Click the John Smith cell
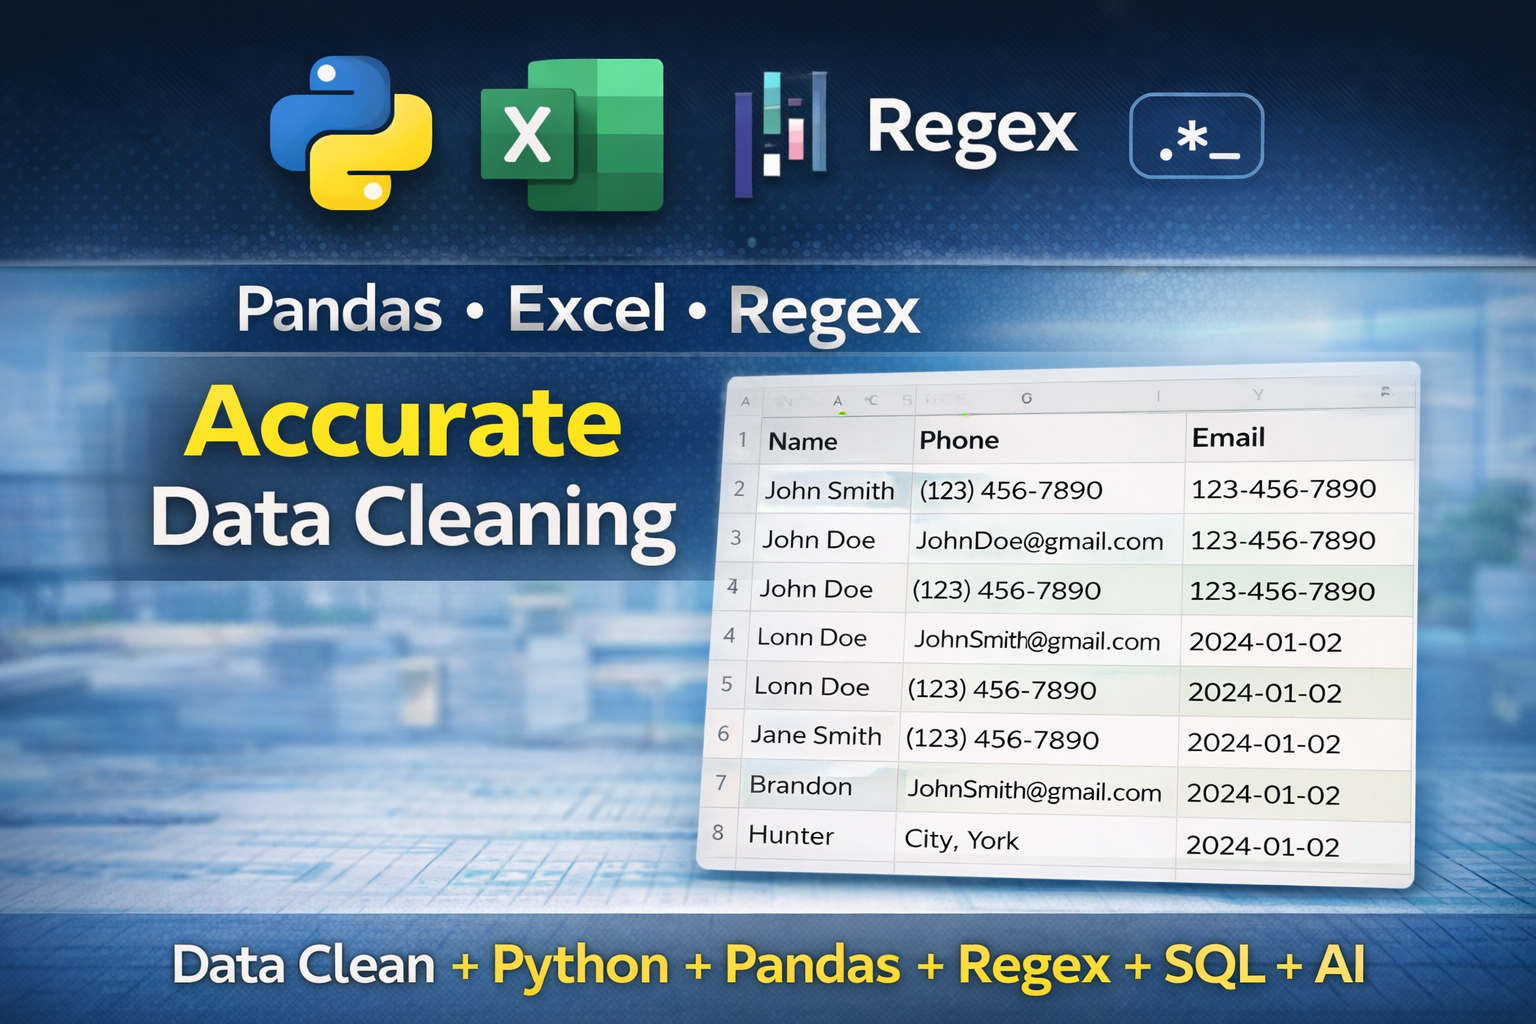 [x=829, y=490]
